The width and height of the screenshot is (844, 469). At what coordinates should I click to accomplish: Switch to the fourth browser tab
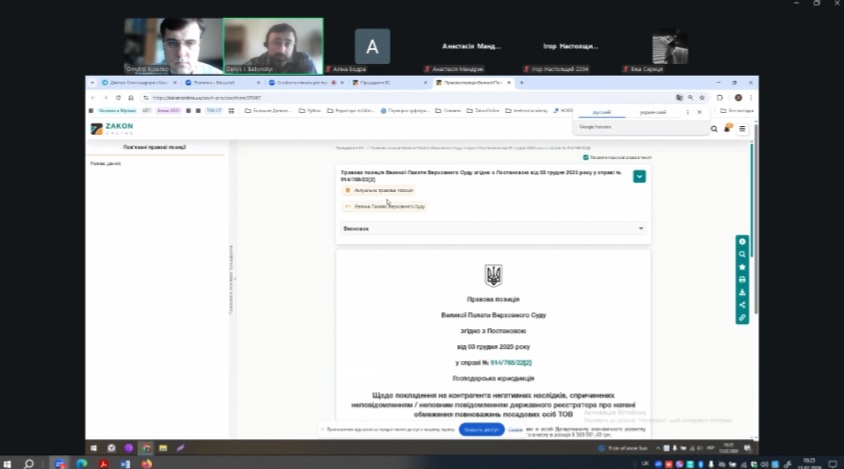(x=390, y=83)
